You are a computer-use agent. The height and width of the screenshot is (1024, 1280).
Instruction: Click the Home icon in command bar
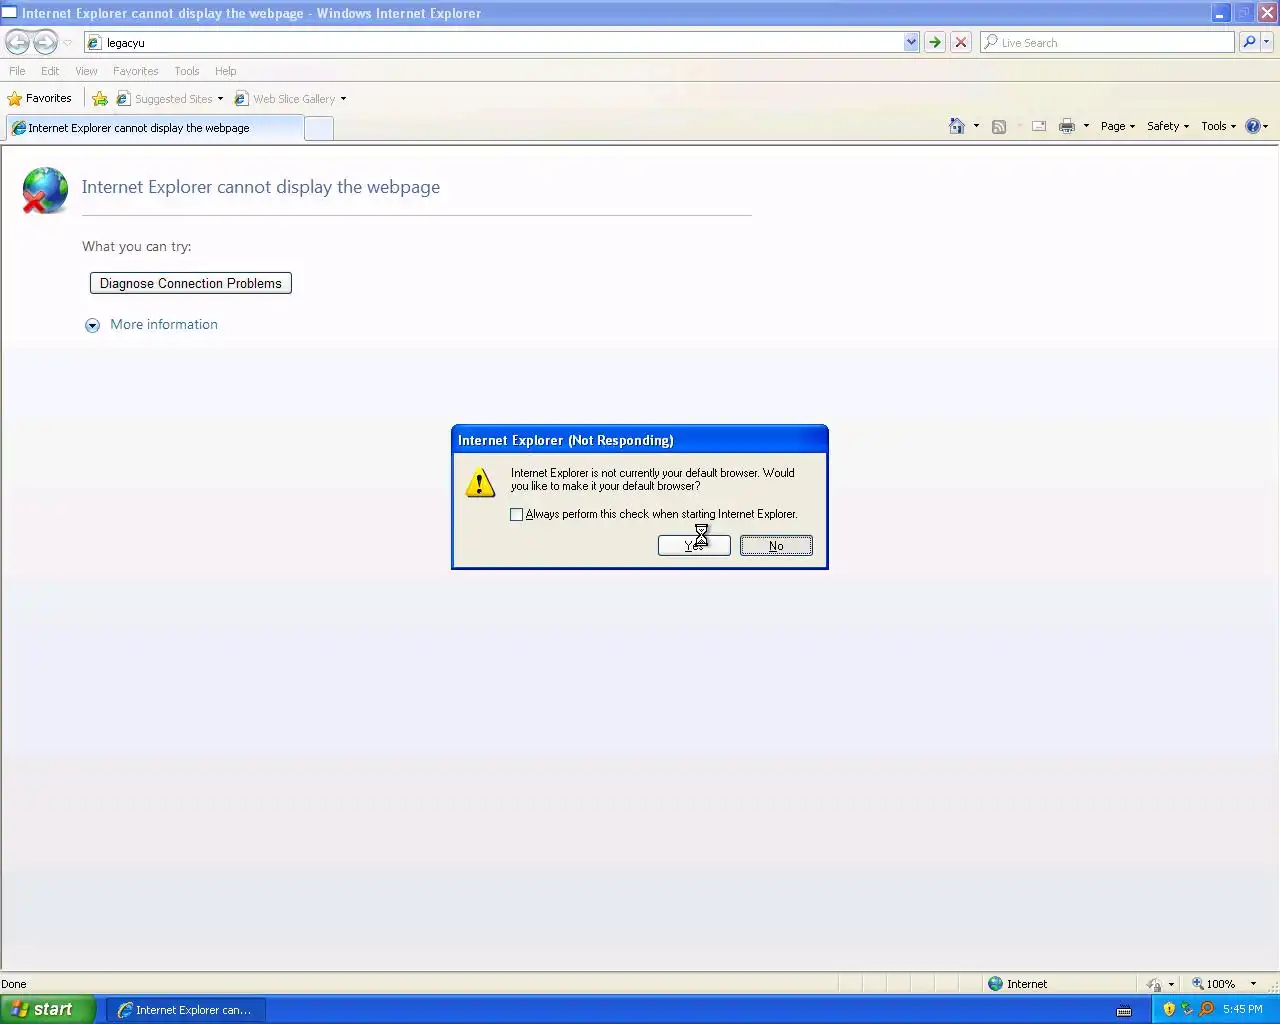tap(957, 126)
